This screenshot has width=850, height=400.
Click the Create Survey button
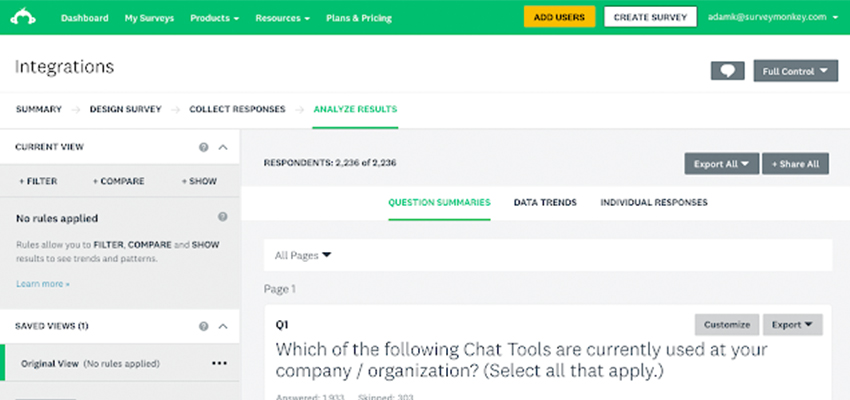click(651, 17)
